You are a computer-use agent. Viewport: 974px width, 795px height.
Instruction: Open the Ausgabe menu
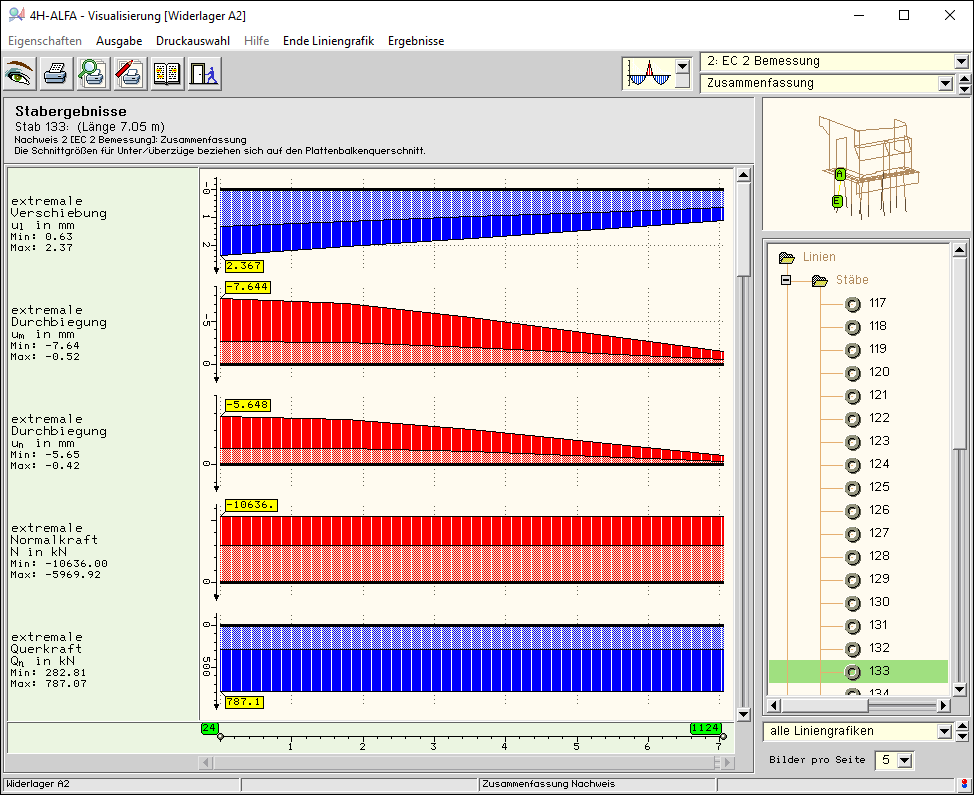[x=119, y=41]
